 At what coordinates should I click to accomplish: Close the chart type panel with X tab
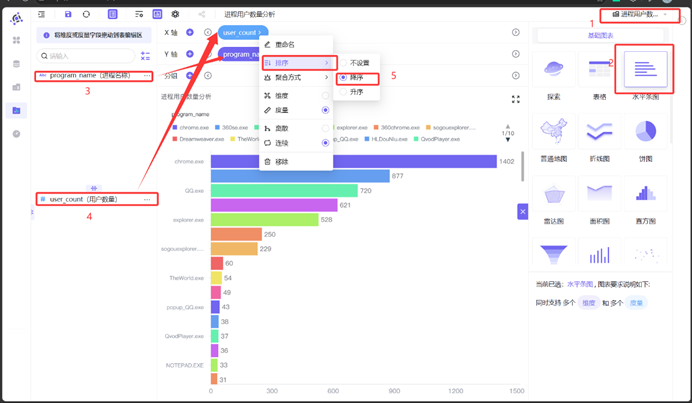point(523,212)
